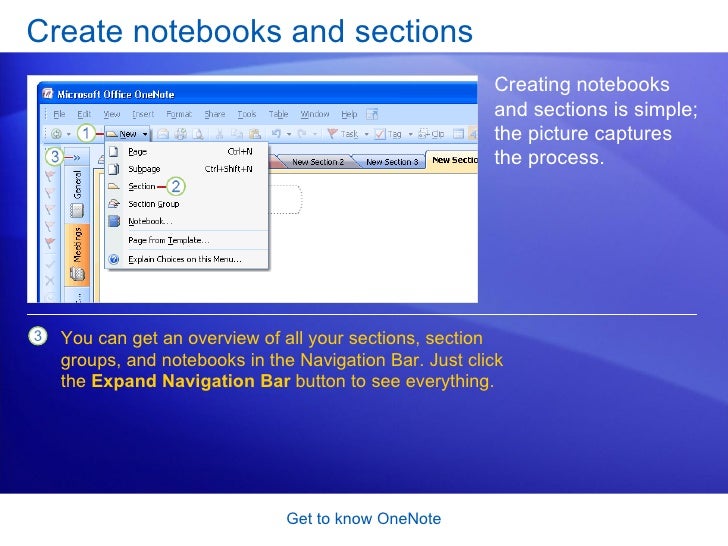Open the dropdown arrow beside Tag
728x546 pixels.
tap(410, 134)
